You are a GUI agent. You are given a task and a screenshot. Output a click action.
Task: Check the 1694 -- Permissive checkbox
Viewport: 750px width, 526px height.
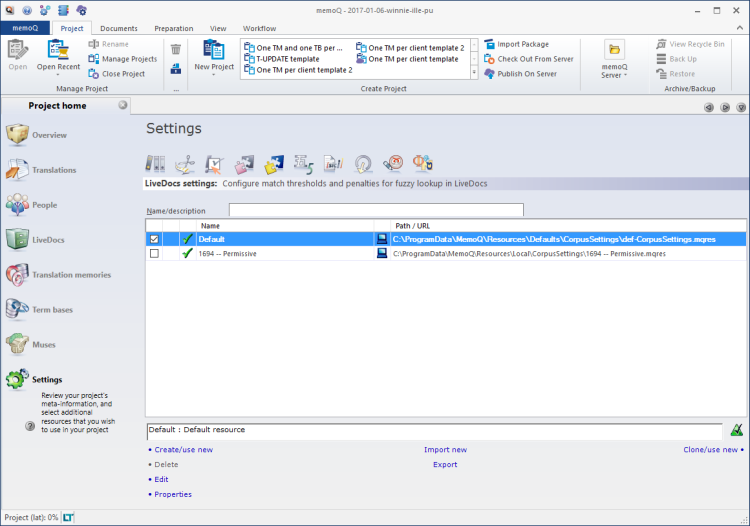[x=154, y=254]
